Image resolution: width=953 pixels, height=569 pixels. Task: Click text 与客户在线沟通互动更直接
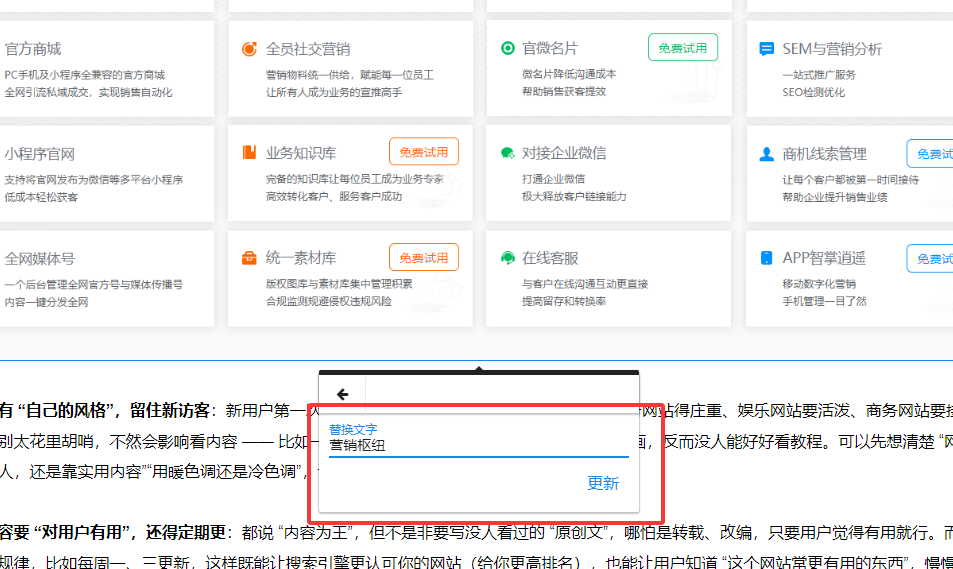coord(585,284)
